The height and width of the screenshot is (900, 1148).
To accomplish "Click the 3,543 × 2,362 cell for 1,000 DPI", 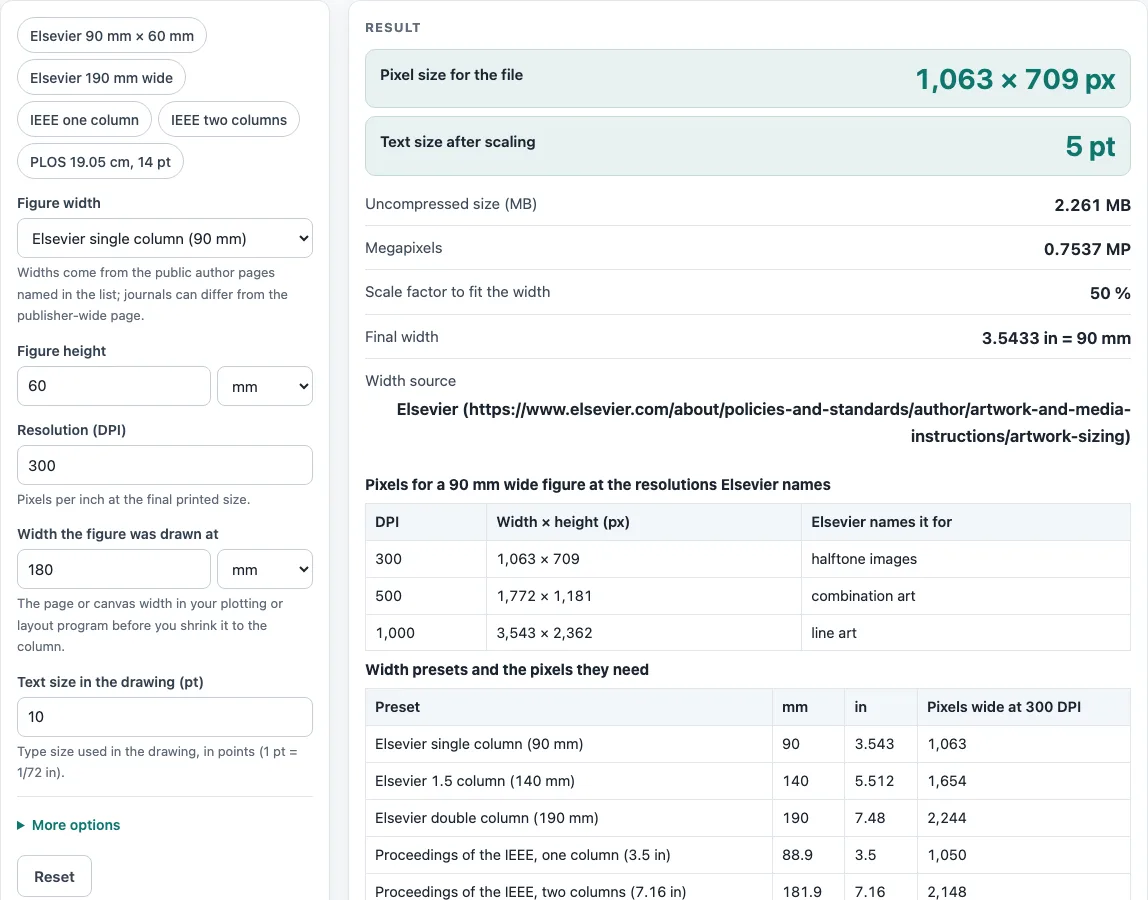I will pos(644,633).
